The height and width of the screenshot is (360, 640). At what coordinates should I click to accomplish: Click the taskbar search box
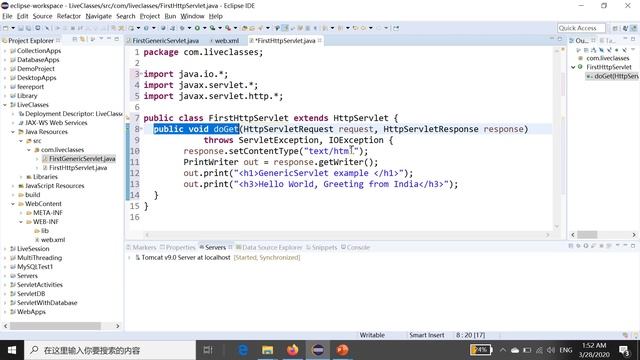pyautogui.click(x=110, y=350)
